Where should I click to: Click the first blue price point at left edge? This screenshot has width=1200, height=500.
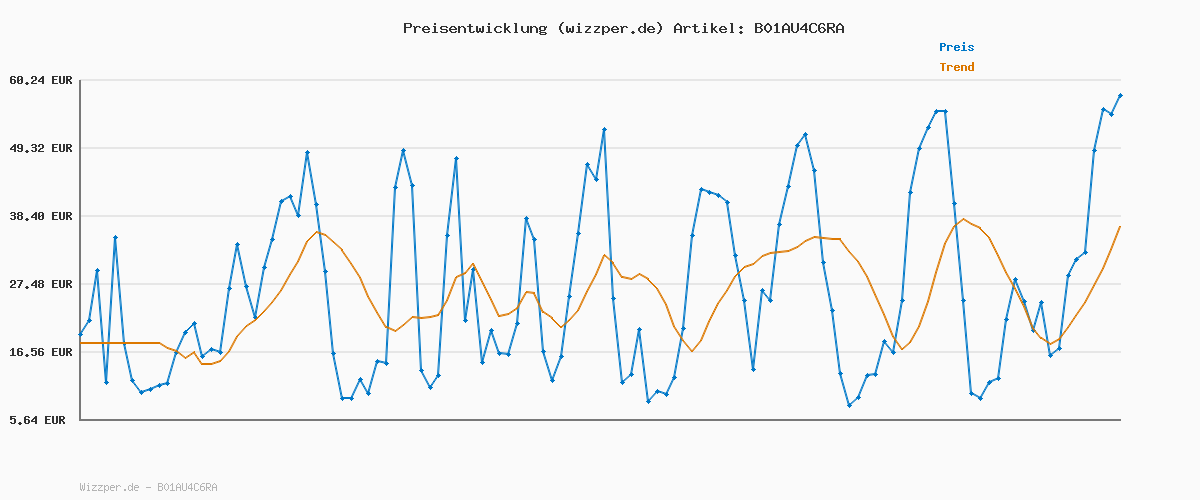[x=81, y=334]
